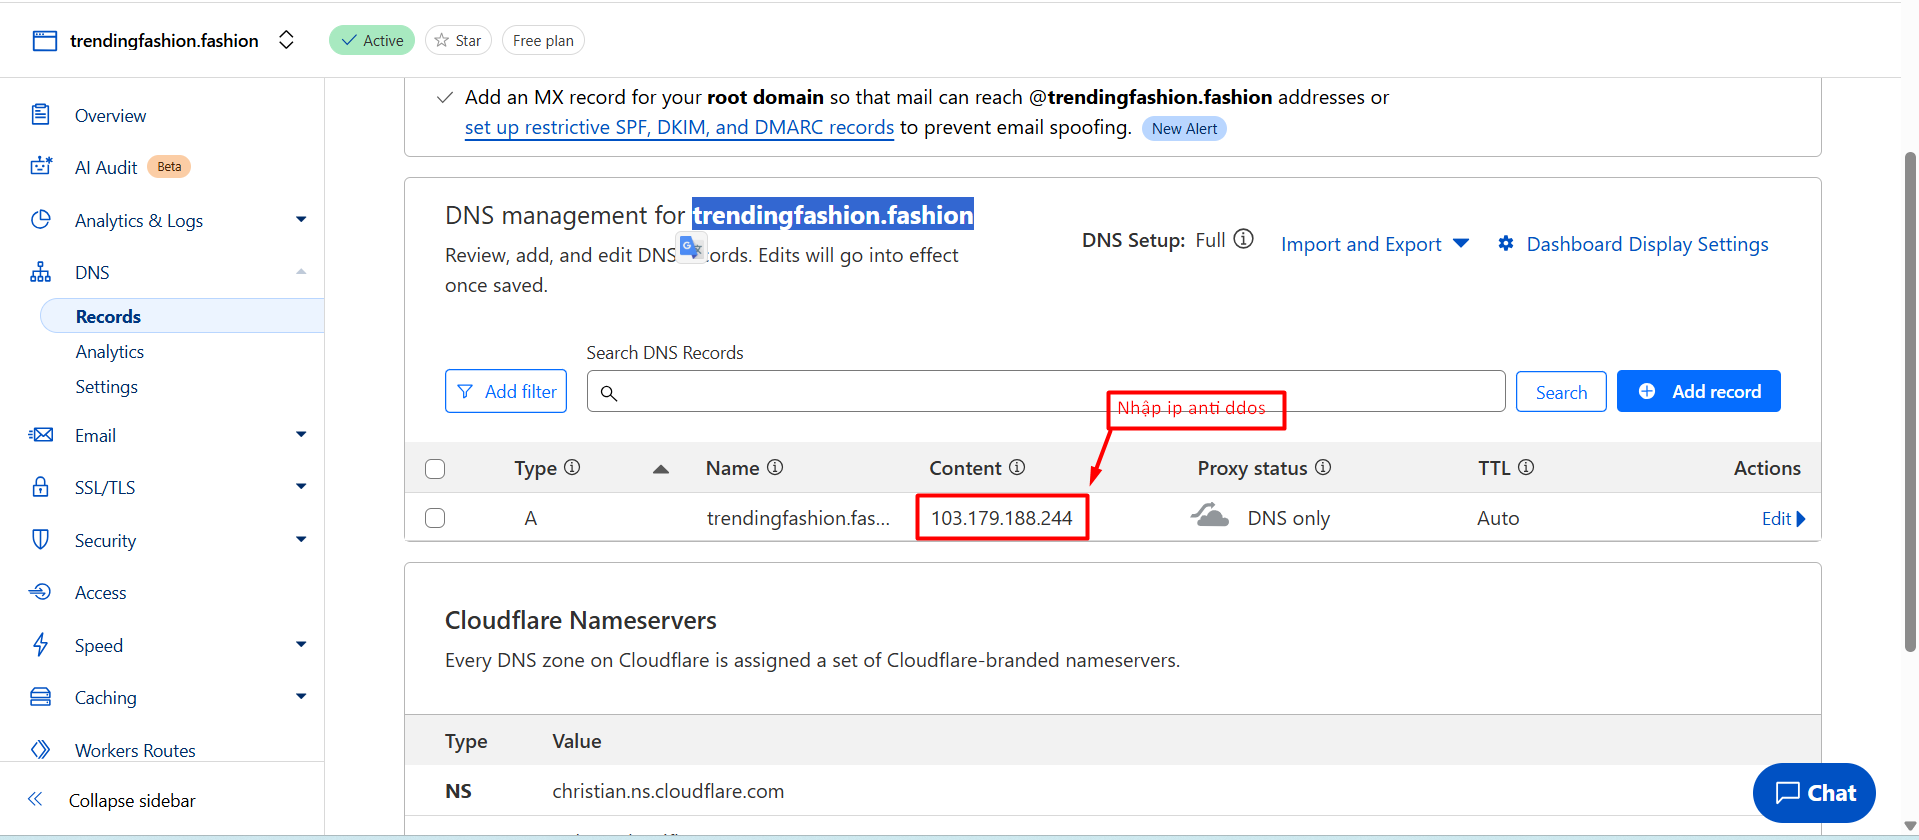Viewport: 1919px width, 840px height.
Task: Open the SPF, DKIM, and DMARC records link
Action: coord(679,128)
